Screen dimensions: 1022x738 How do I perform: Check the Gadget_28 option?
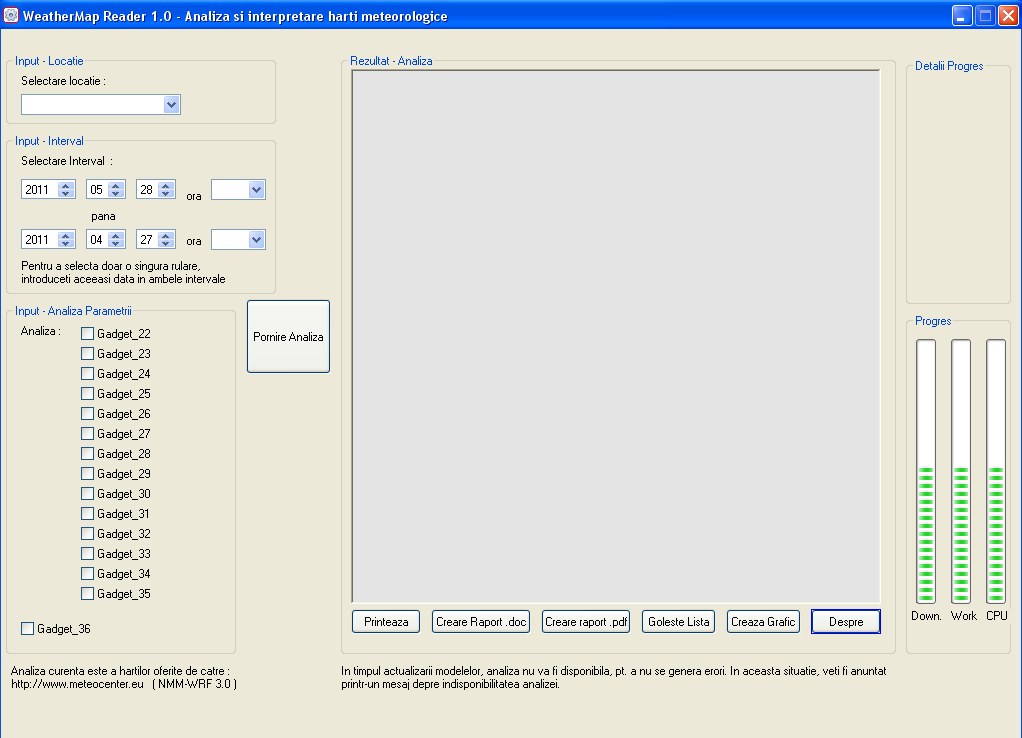click(88, 454)
